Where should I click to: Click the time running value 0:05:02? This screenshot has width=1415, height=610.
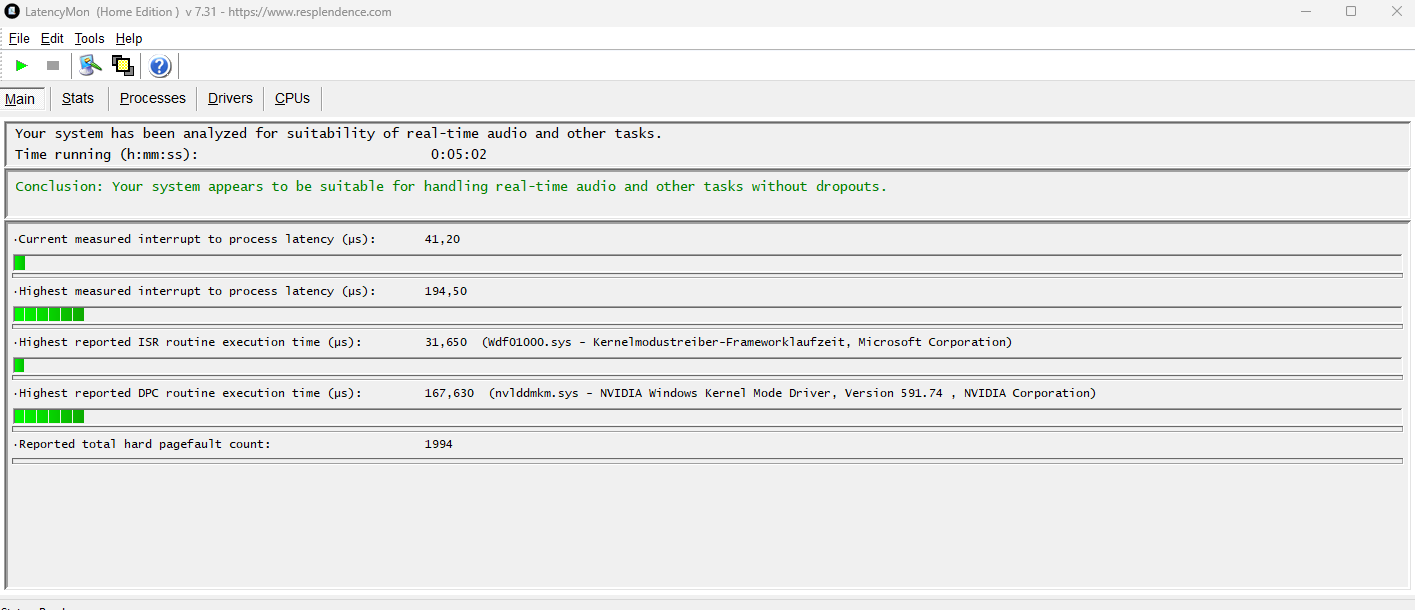459,154
